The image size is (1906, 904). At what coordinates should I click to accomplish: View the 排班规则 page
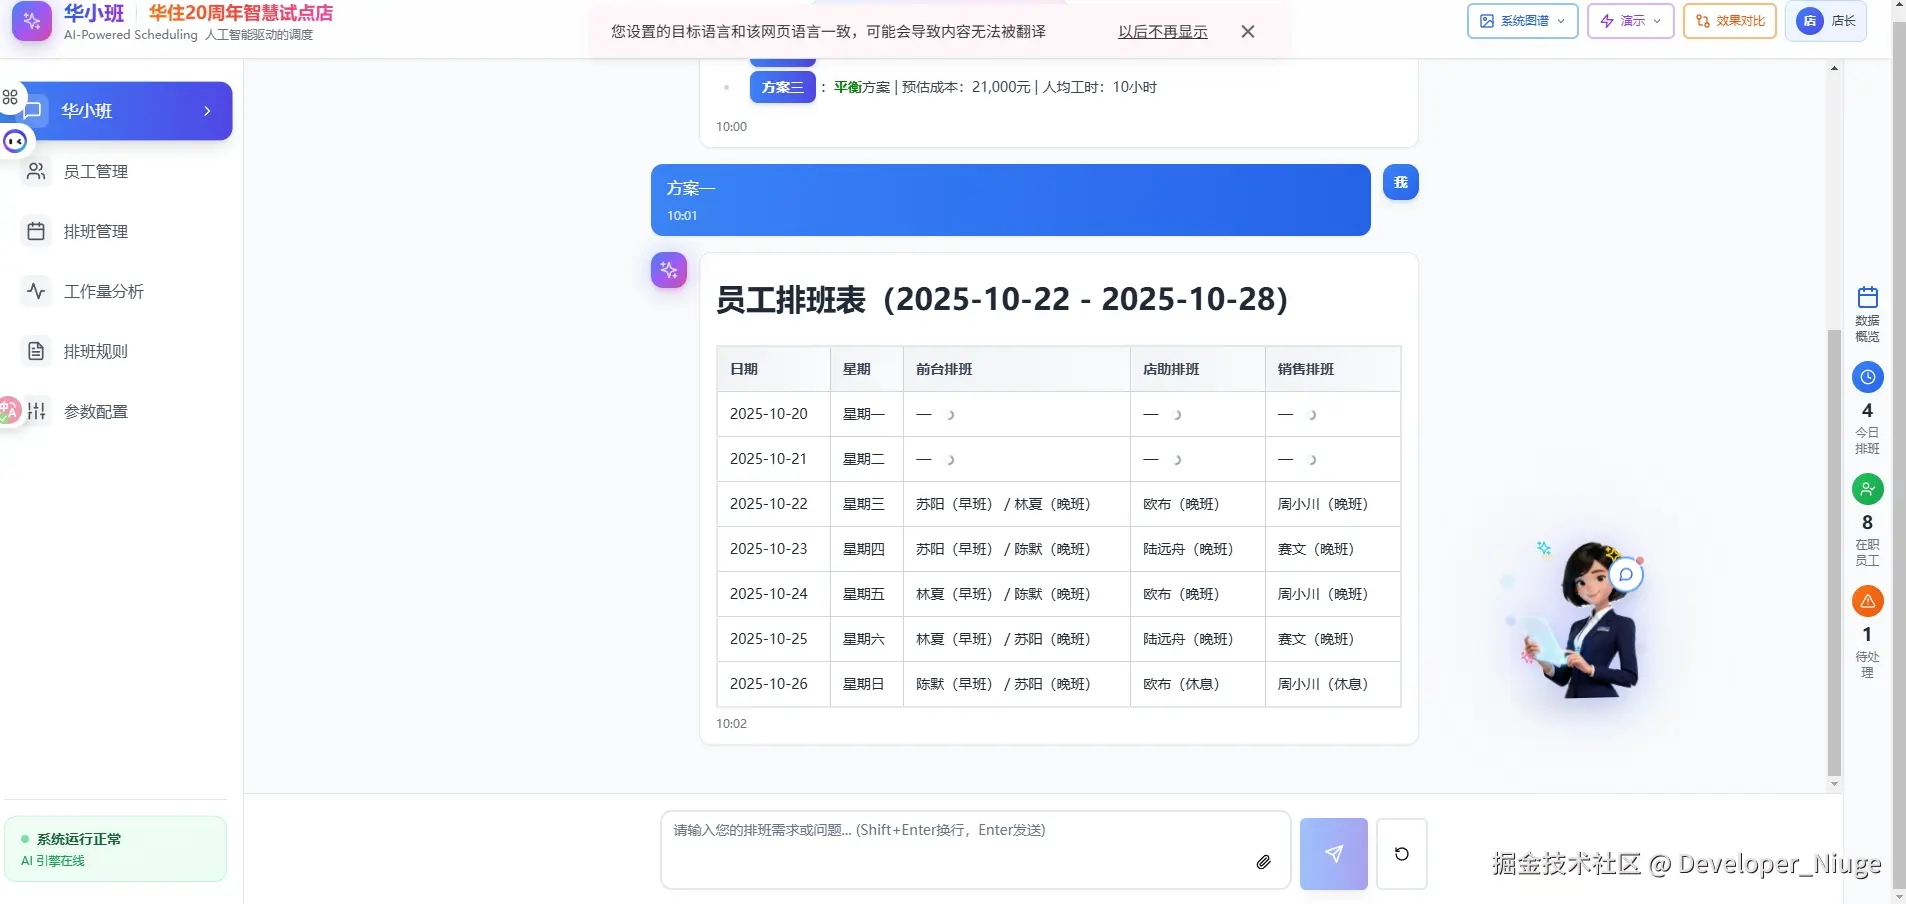94,351
